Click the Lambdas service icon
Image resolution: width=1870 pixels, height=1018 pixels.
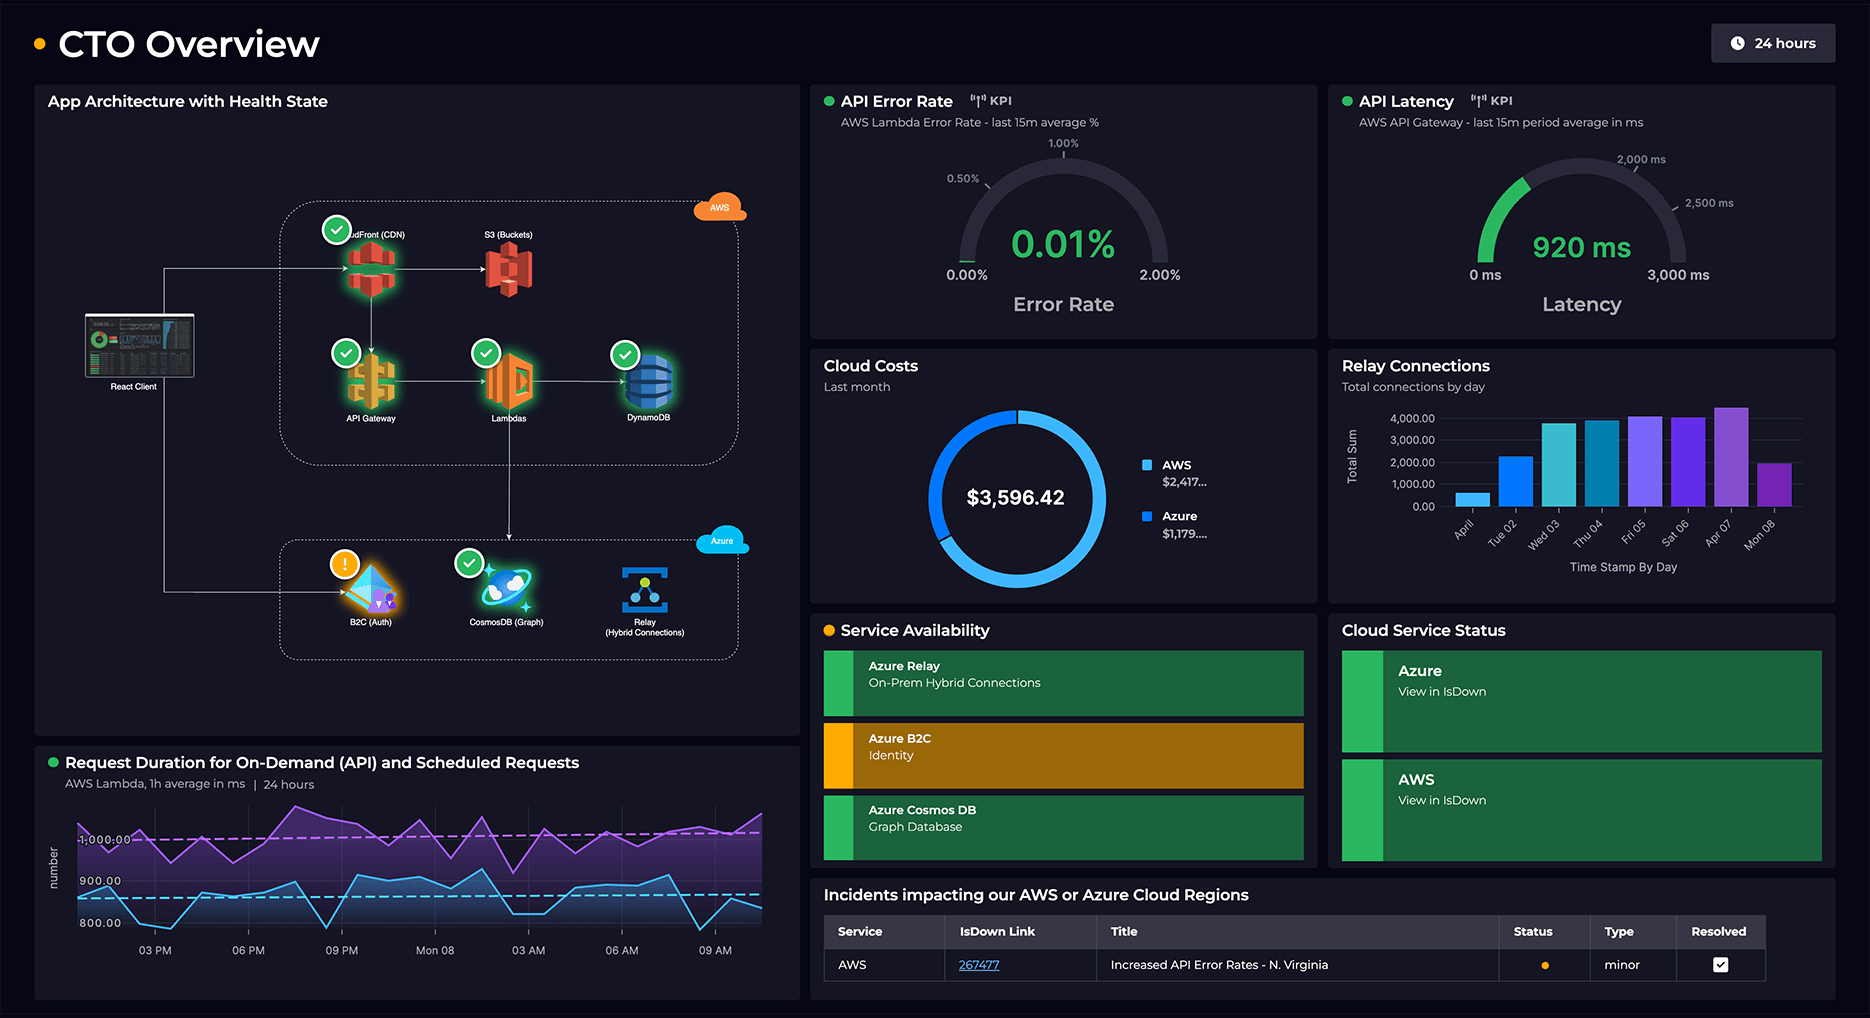click(509, 382)
